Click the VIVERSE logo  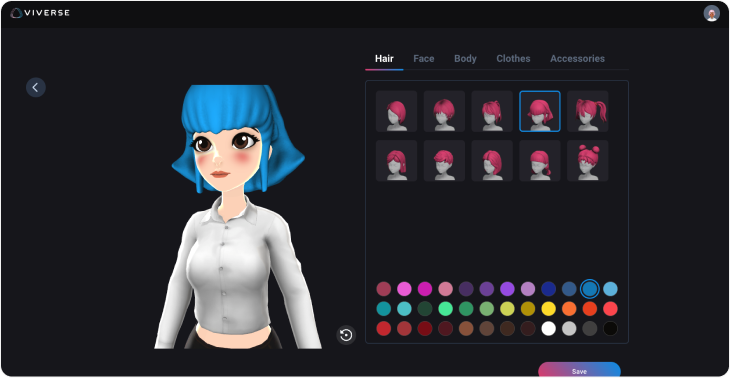pos(40,13)
